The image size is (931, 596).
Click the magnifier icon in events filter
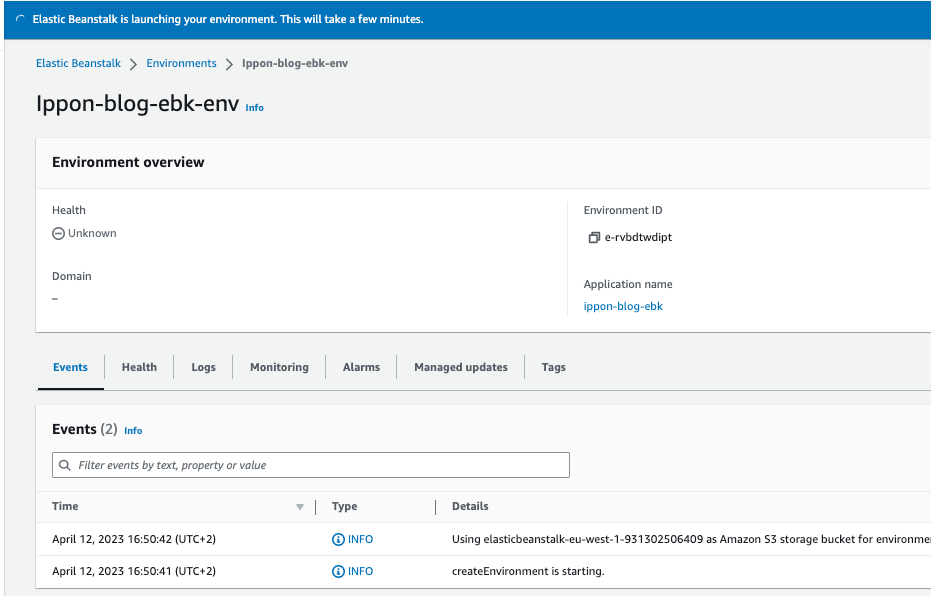click(66, 465)
